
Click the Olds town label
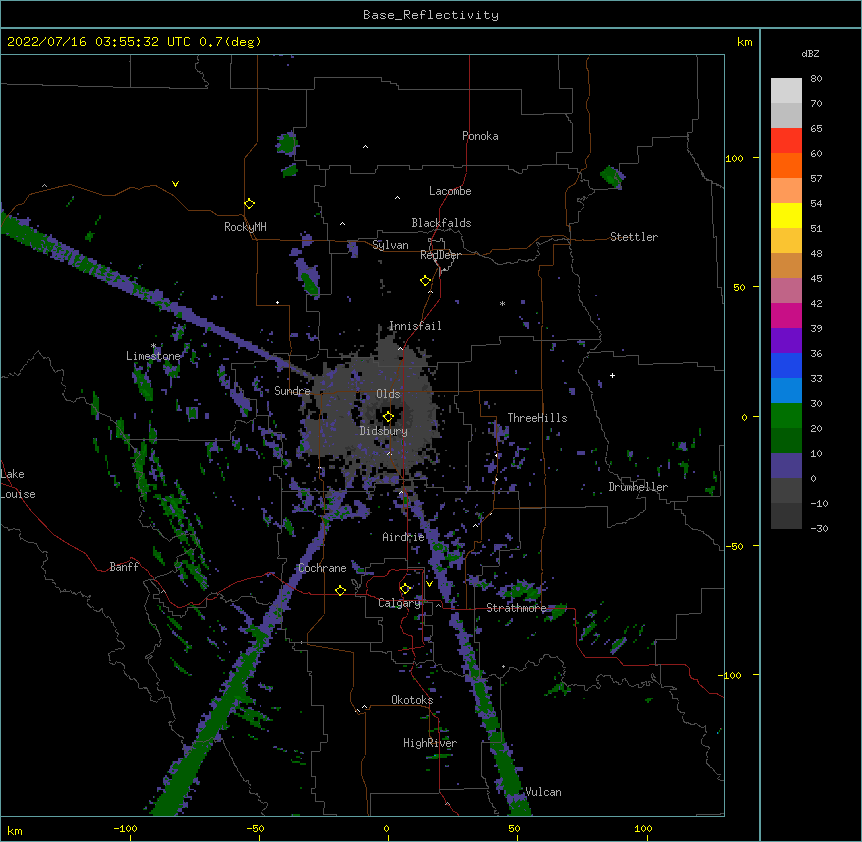coord(388,394)
